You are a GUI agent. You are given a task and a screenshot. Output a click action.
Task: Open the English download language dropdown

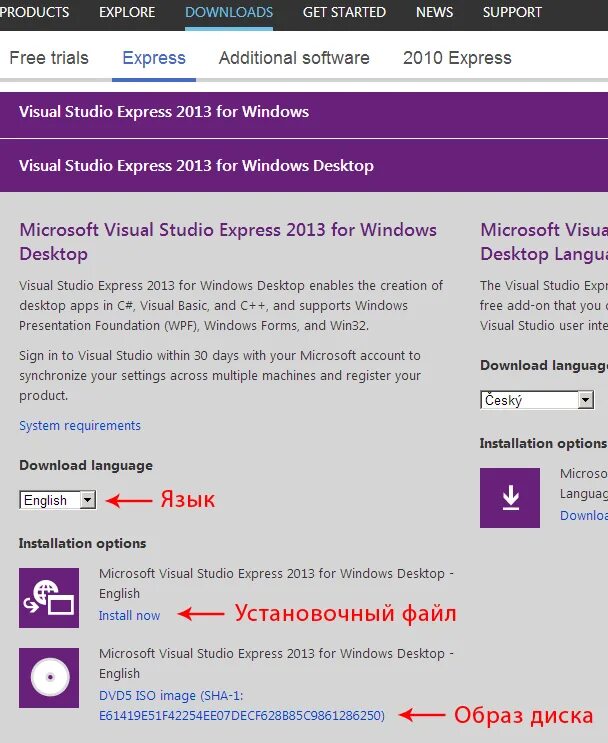click(58, 500)
